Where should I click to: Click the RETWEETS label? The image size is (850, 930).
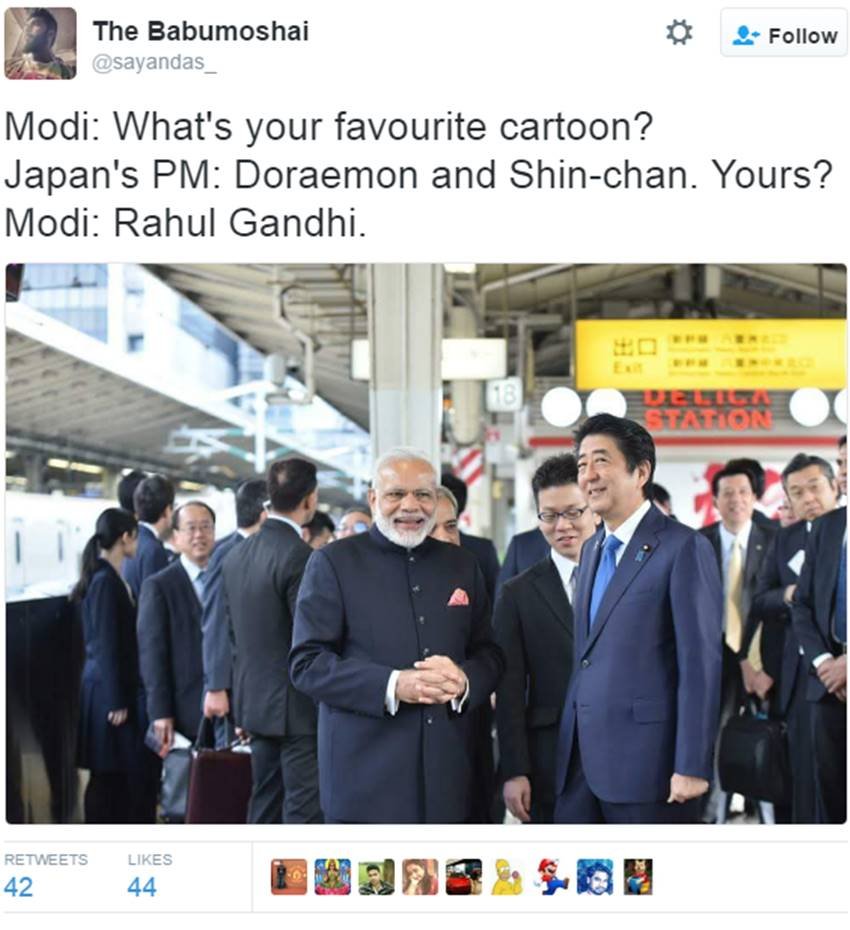pyautogui.click(x=46, y=859)
